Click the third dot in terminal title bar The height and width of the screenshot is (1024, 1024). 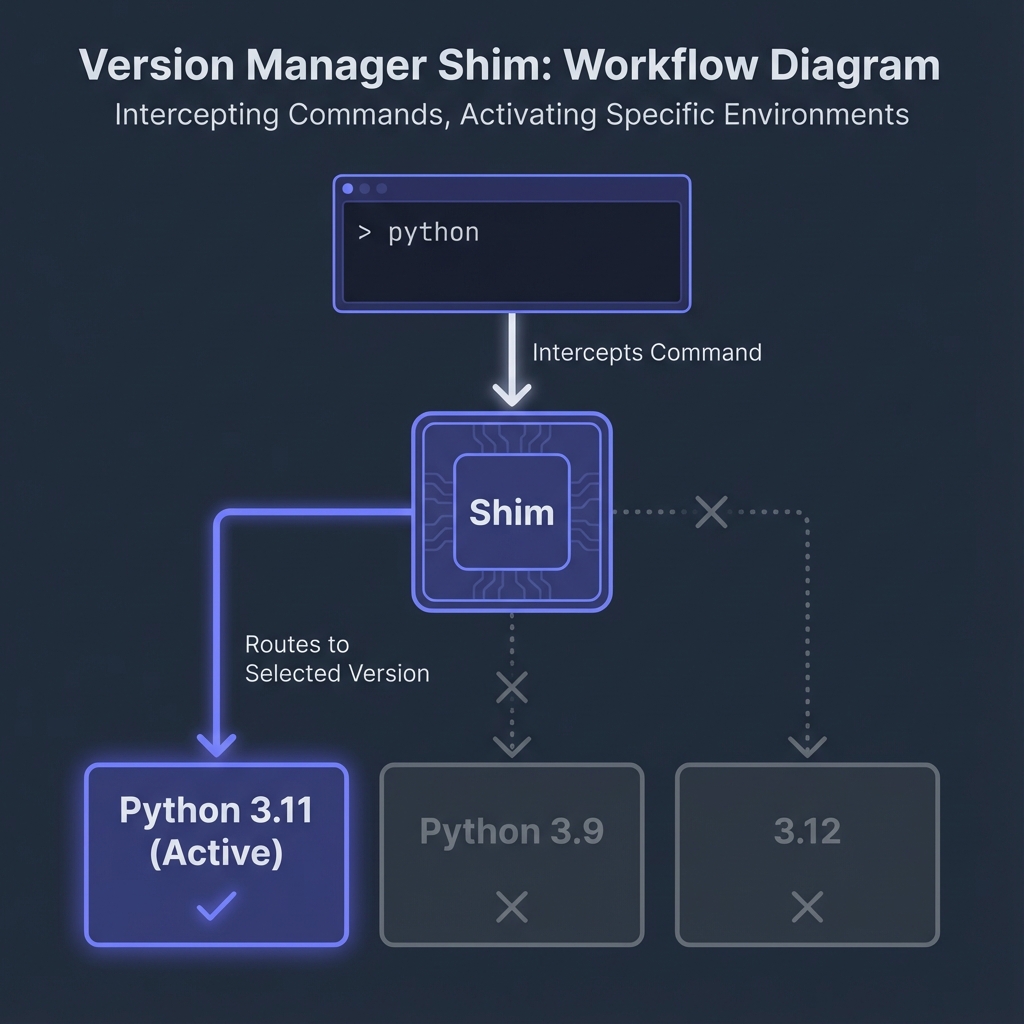click(x=381, y=188)
